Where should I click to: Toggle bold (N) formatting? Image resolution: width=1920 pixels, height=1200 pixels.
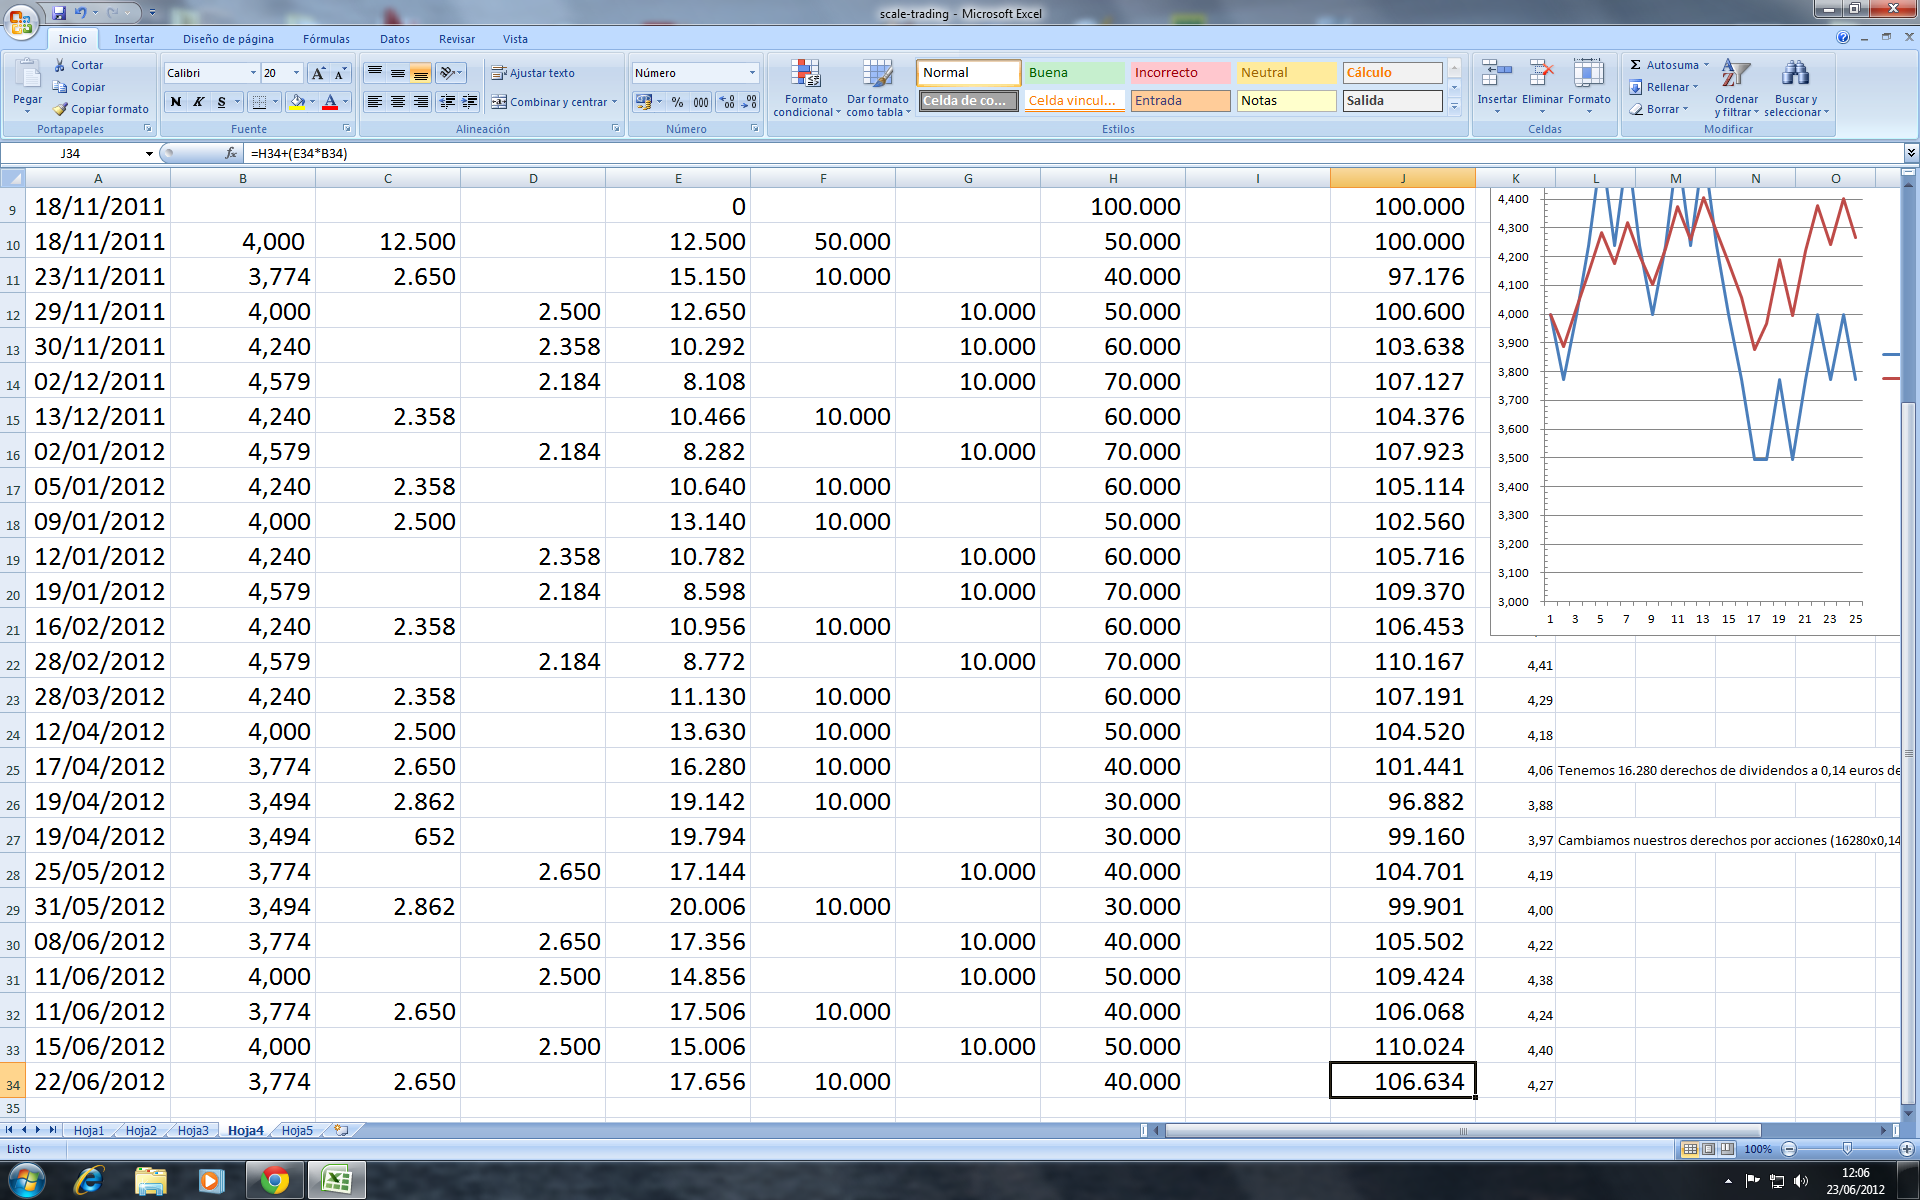tap(176, 102)
